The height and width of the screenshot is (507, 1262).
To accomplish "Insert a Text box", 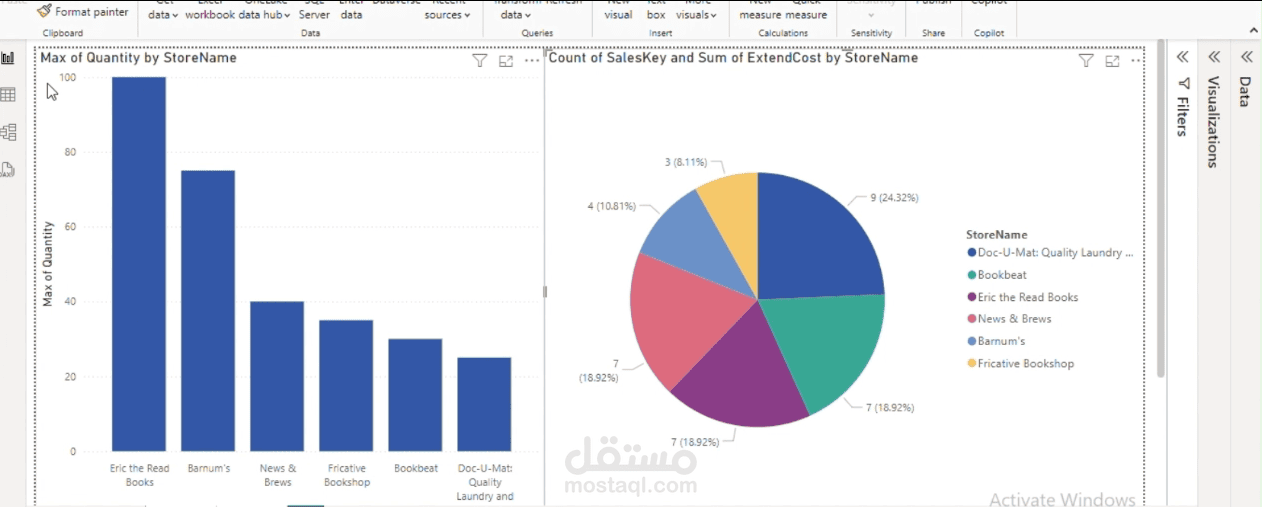I will click(x=656, y=11).
